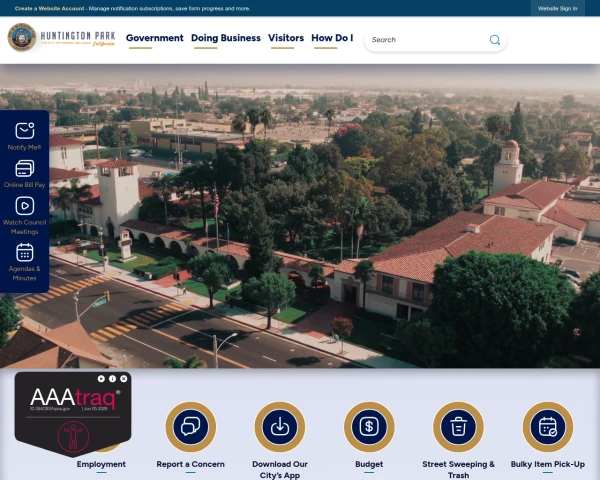This screenshot has height=480, width=600.
Task: Follow the Create a Website Account link
Action: coord(49,8)
